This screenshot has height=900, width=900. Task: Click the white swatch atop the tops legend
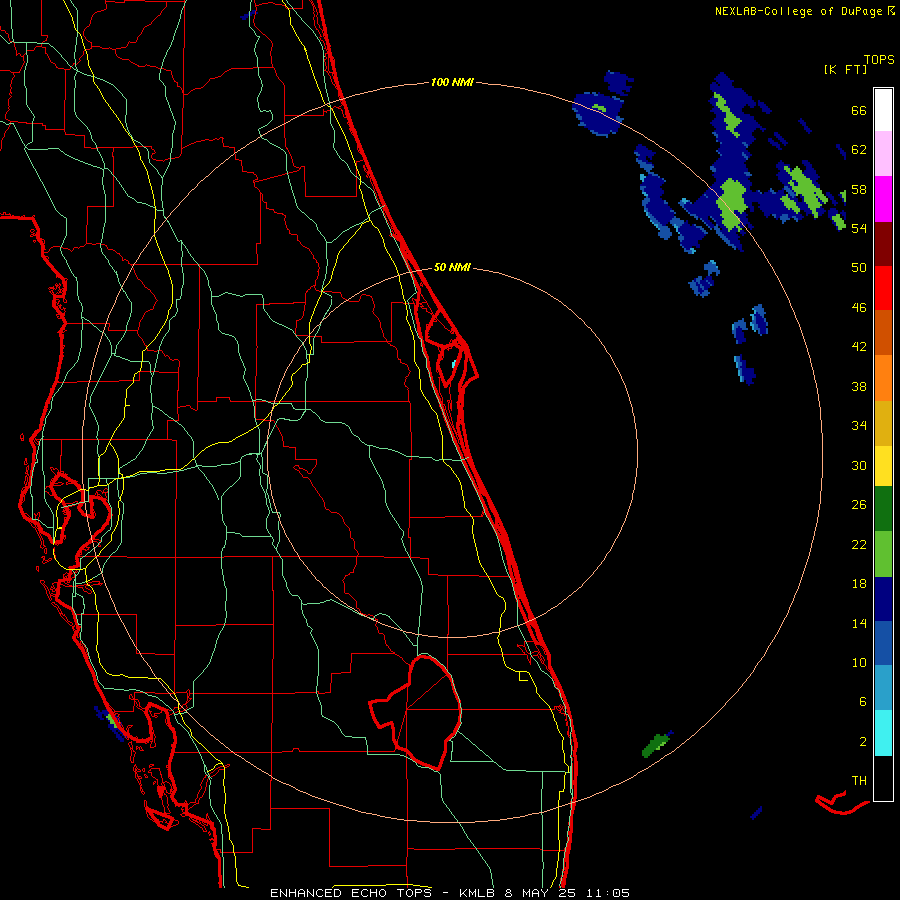pos(883,110)
